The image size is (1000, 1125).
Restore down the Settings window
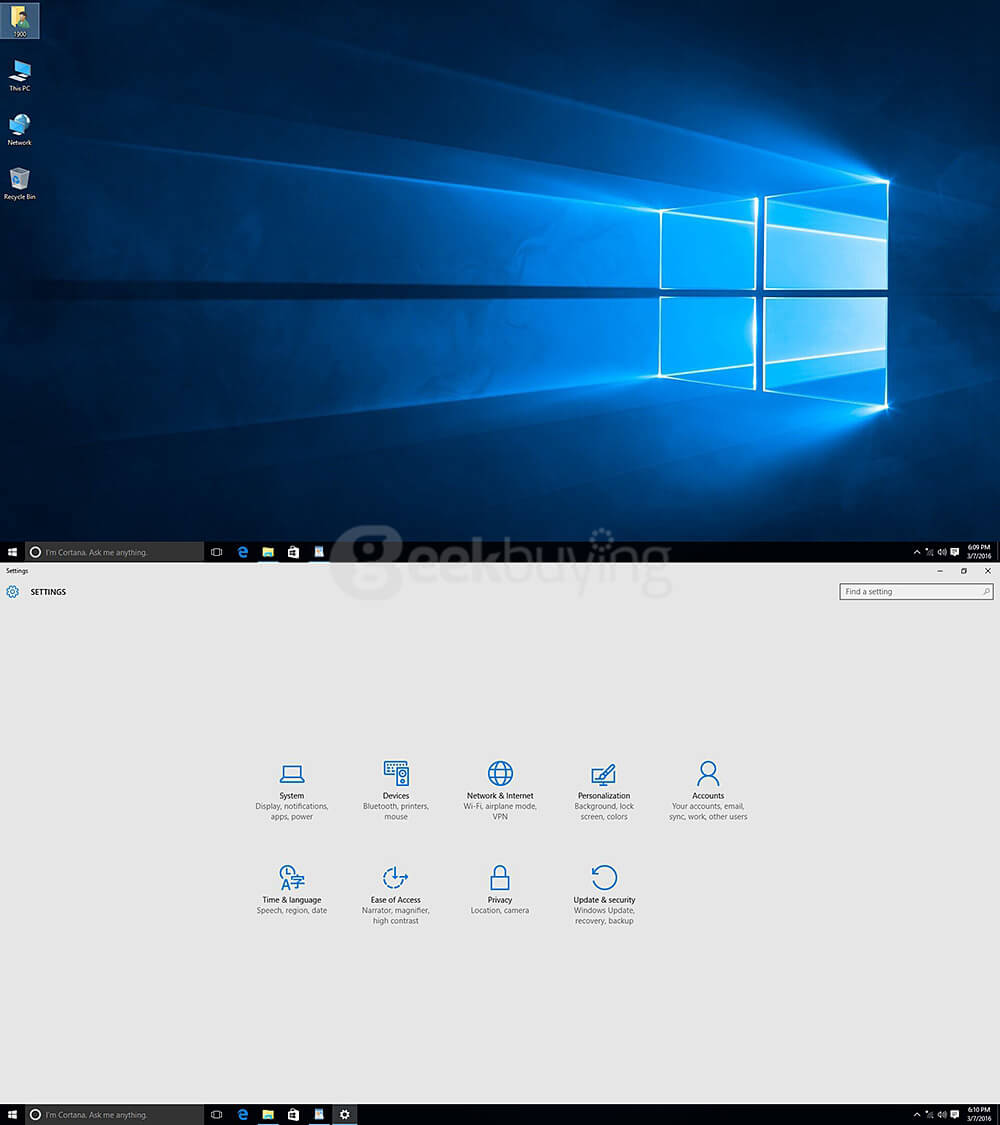(963, 571)
